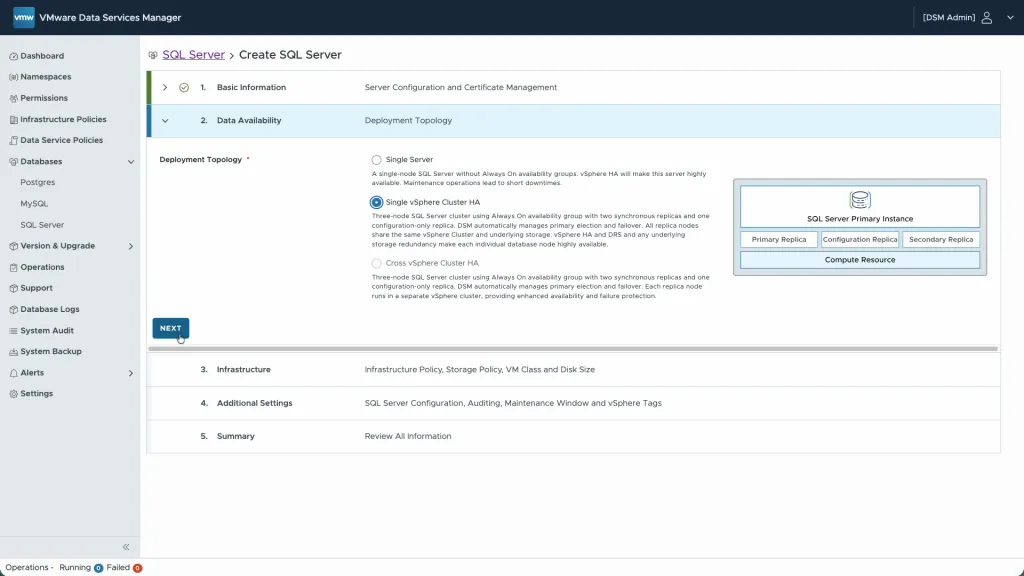Click the Review All Information text
The width and height of the screenshot is (1024, 576).
408,436
